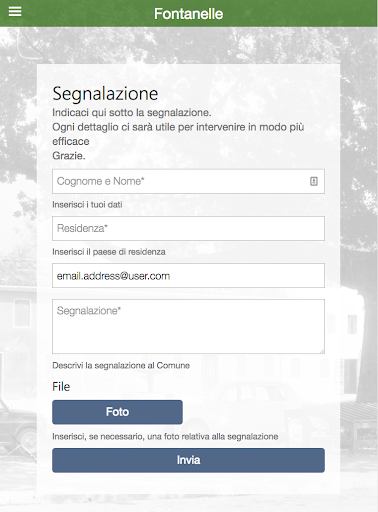This screenshot has width=378, height=512.
Task: Click the 'Grazie.' text
Action: pos(69,156)
